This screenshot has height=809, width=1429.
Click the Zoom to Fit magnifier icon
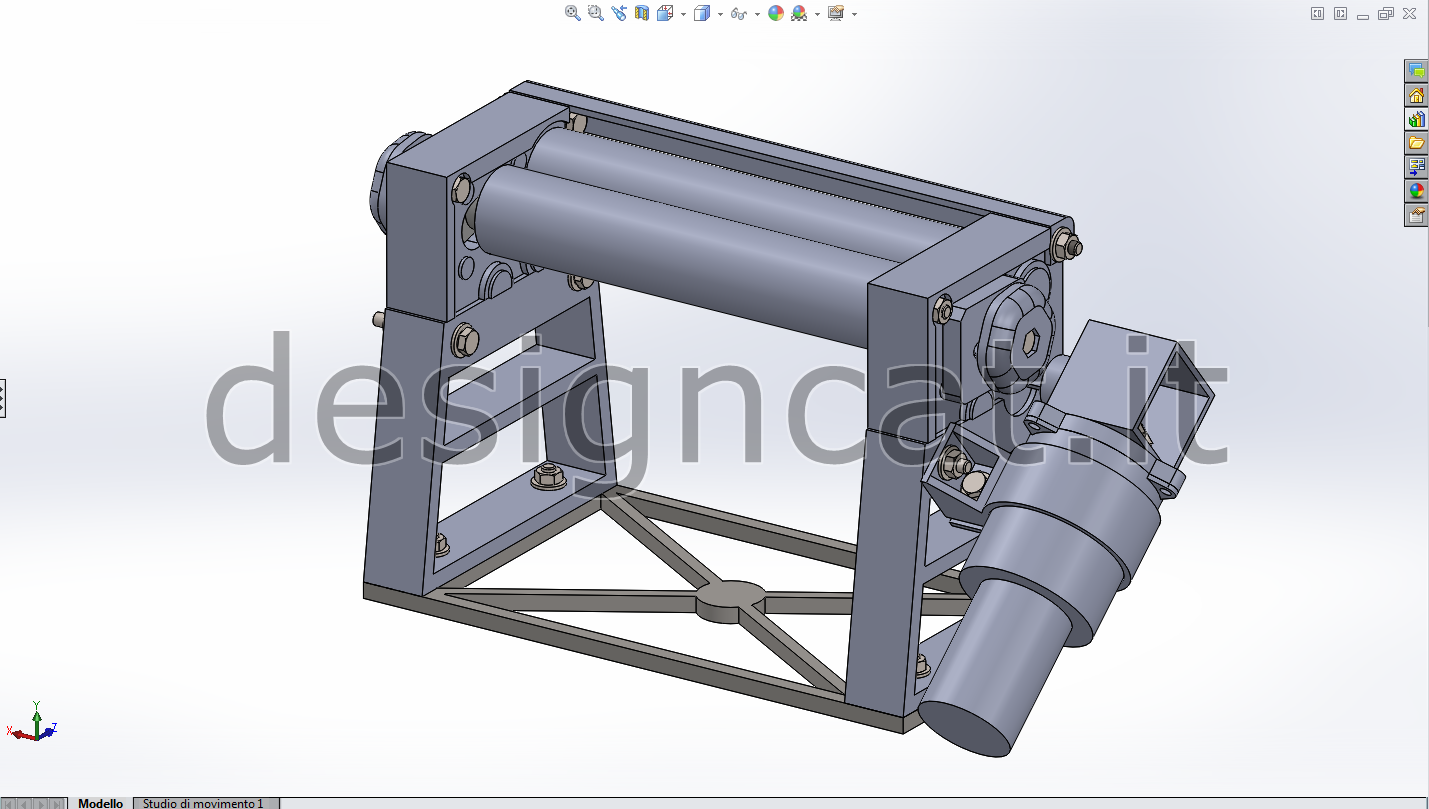[x=573, y=13]
